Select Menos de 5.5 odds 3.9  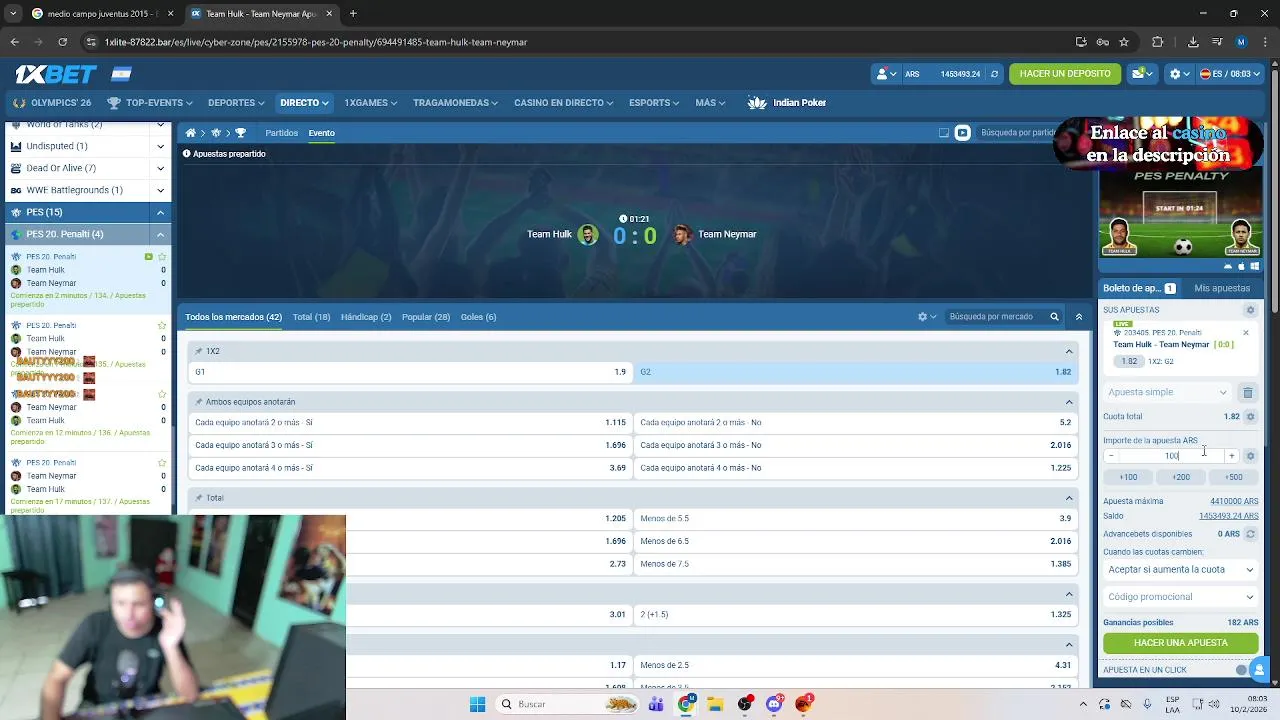tap(856, 519)
